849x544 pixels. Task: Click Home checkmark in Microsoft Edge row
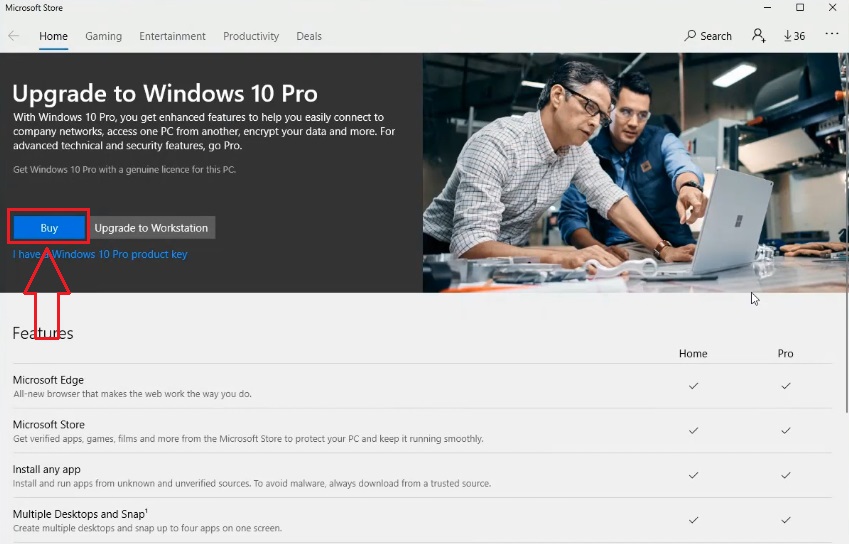tap(693, 386)
